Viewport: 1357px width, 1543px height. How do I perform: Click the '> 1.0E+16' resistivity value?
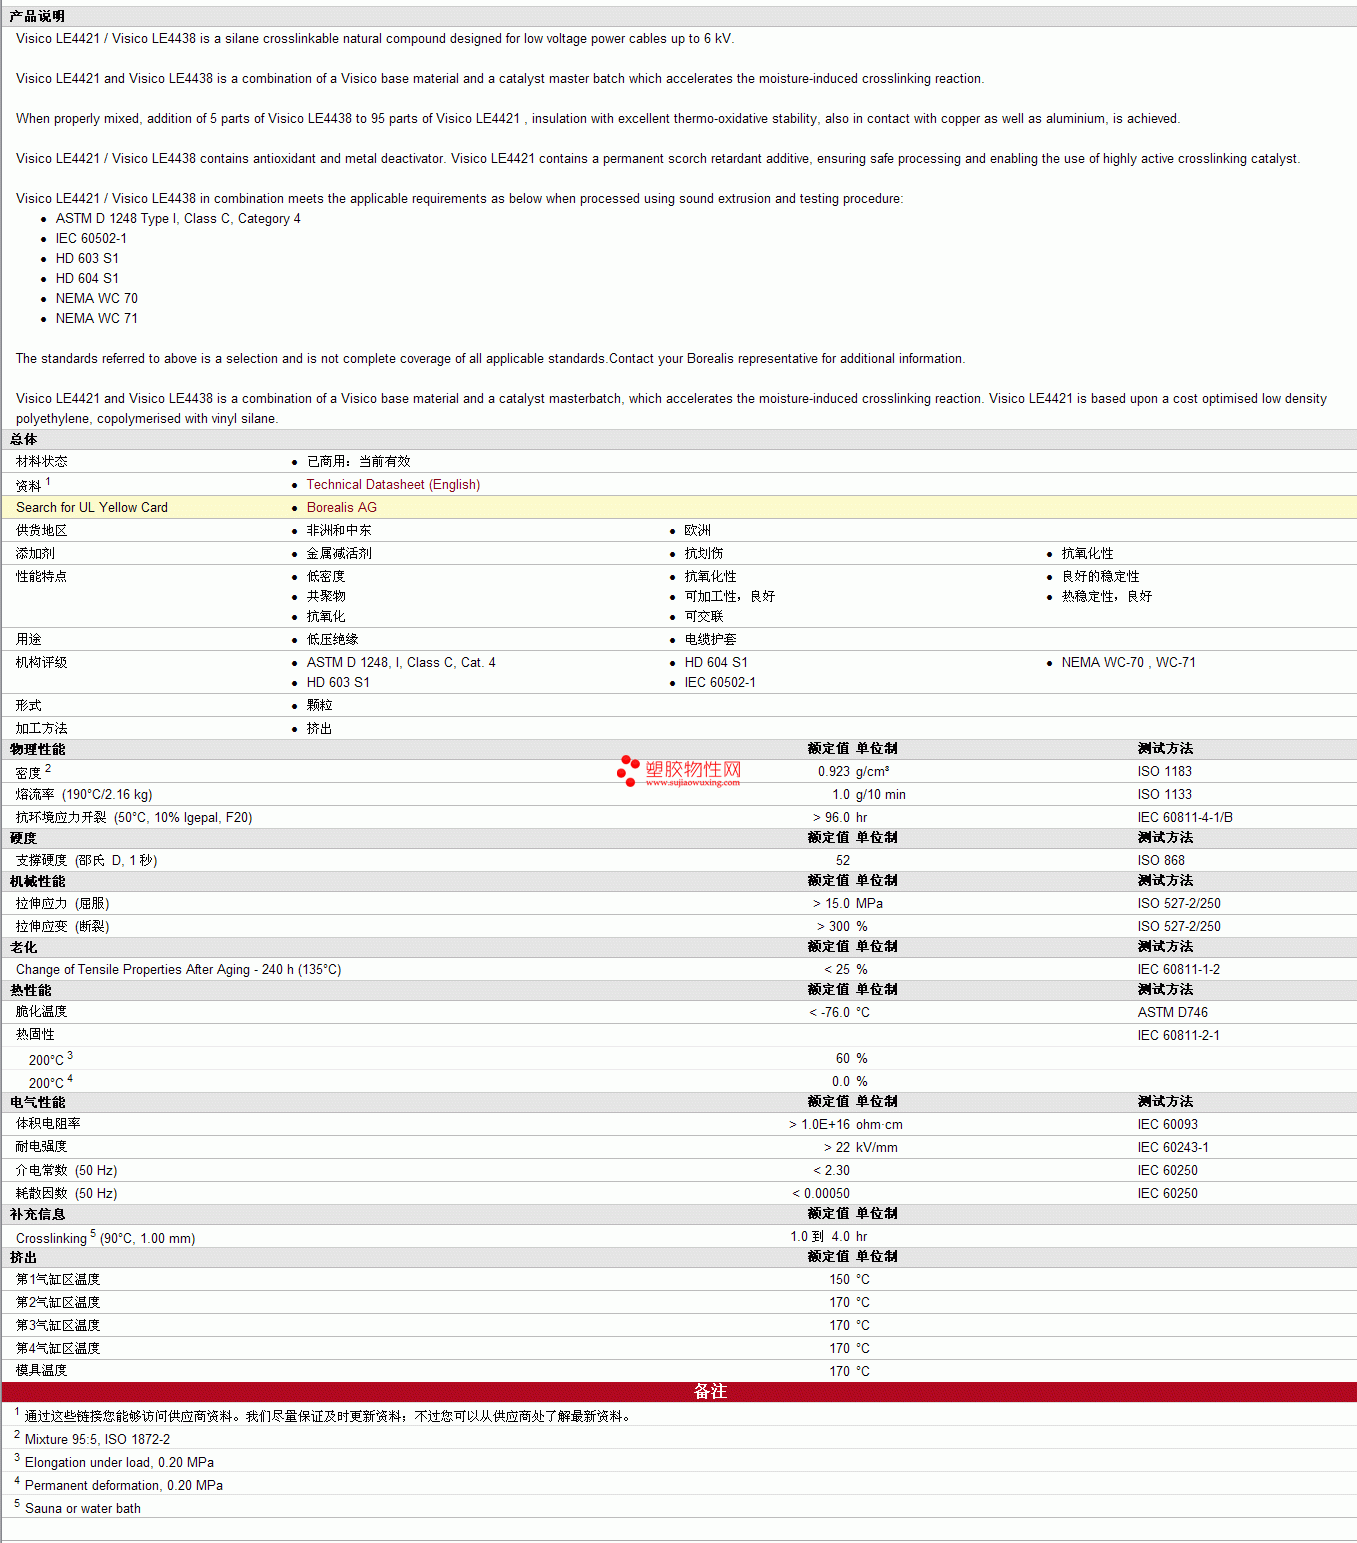820,1124
